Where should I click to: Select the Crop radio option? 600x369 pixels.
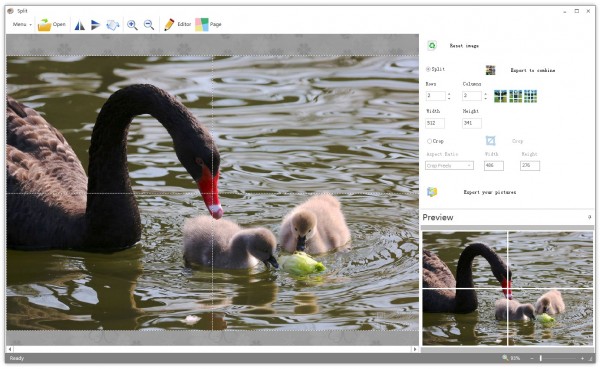(429, 141)
